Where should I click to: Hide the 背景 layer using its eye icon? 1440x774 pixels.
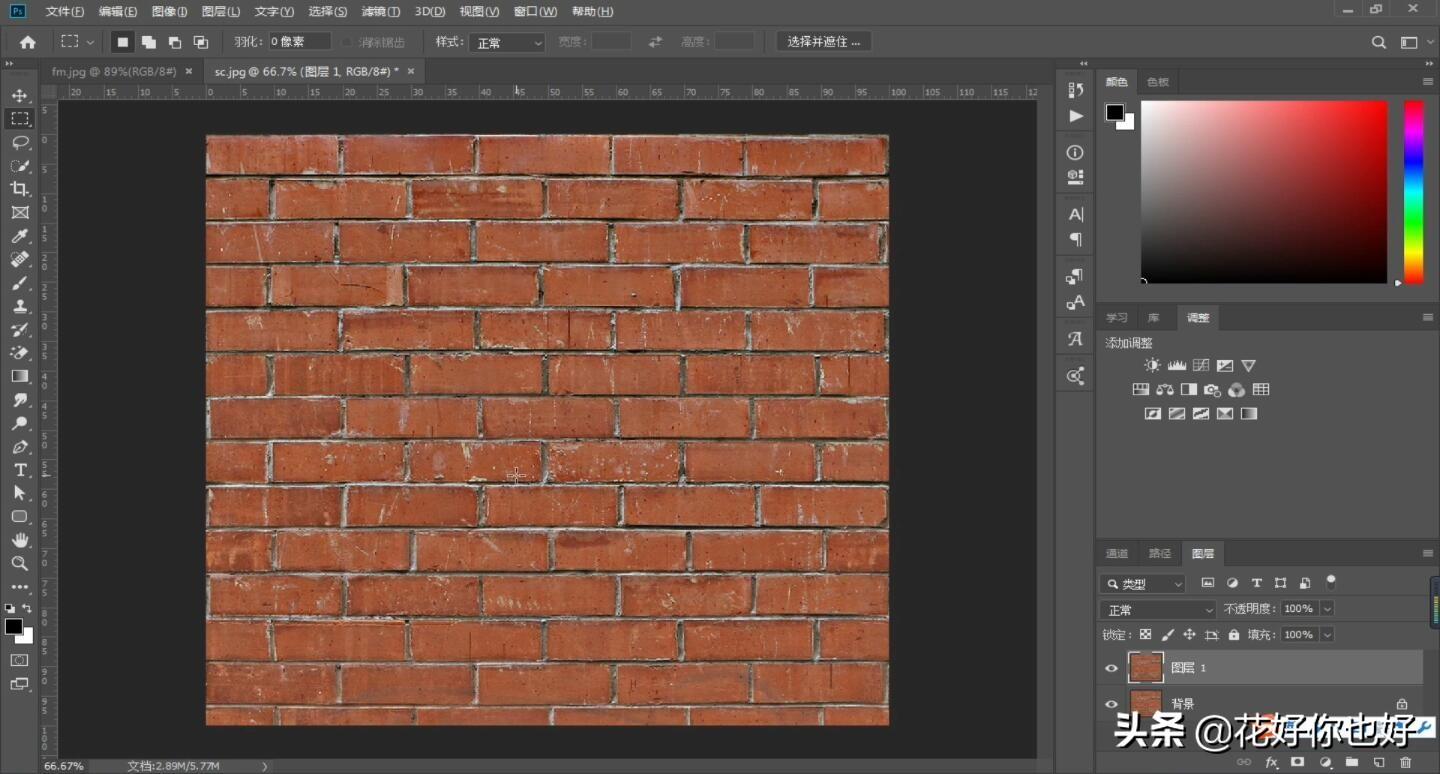coord(1111,704)
